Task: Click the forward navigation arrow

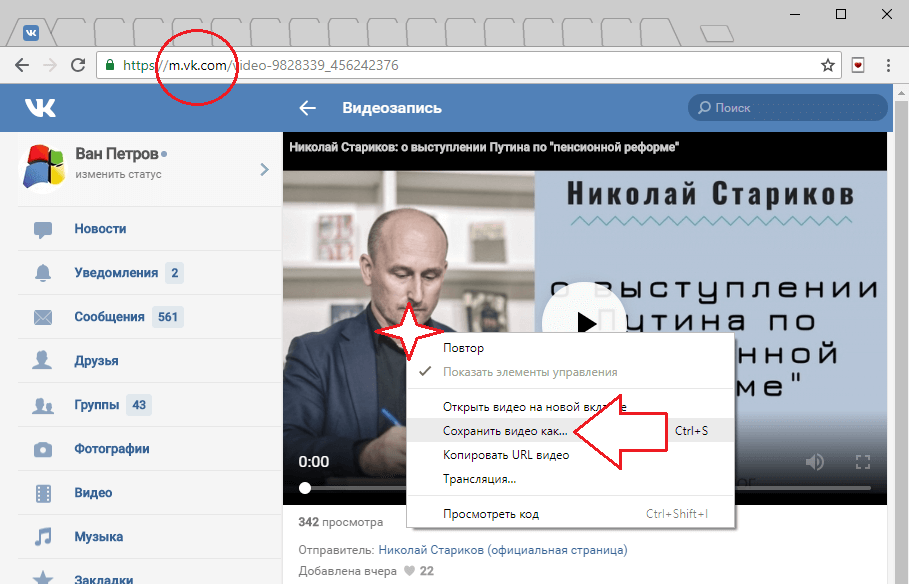Action: [50, 65]
